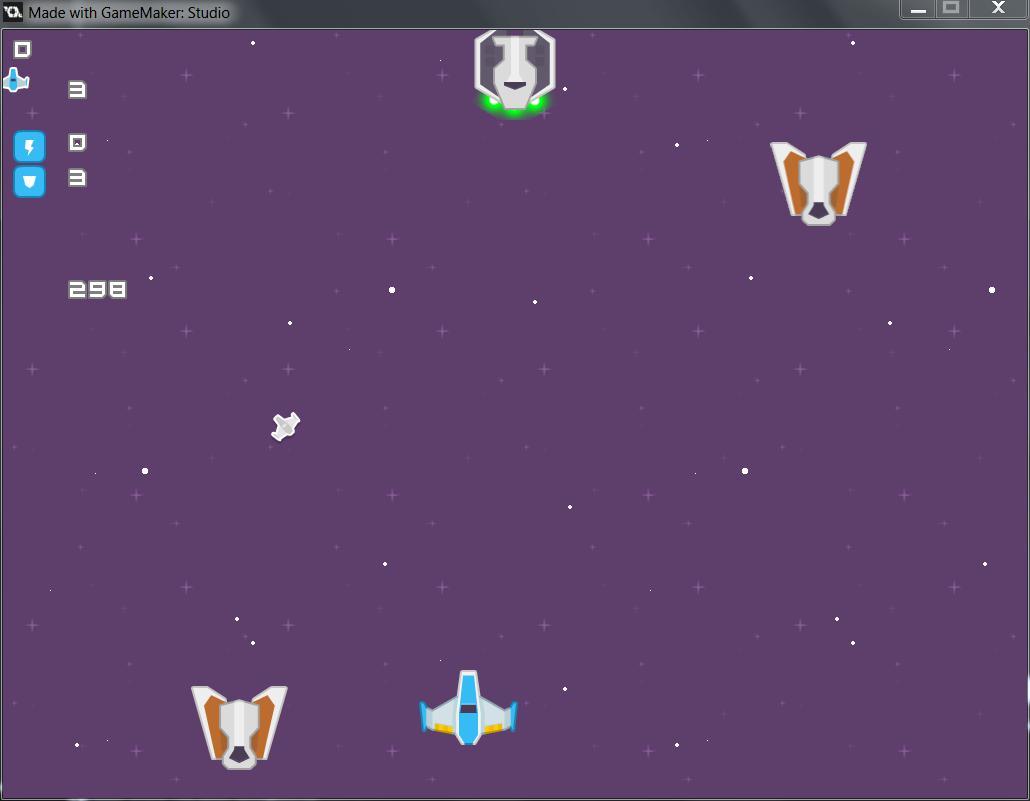The height and width of the screenshot is (801, 1030).
Task: Click the square score digit above lives icon
Action: (22, 49)
